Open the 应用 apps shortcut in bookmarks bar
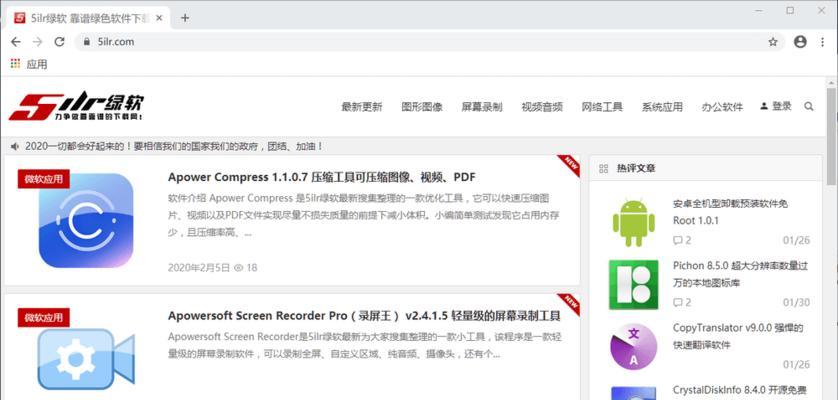 29,64
